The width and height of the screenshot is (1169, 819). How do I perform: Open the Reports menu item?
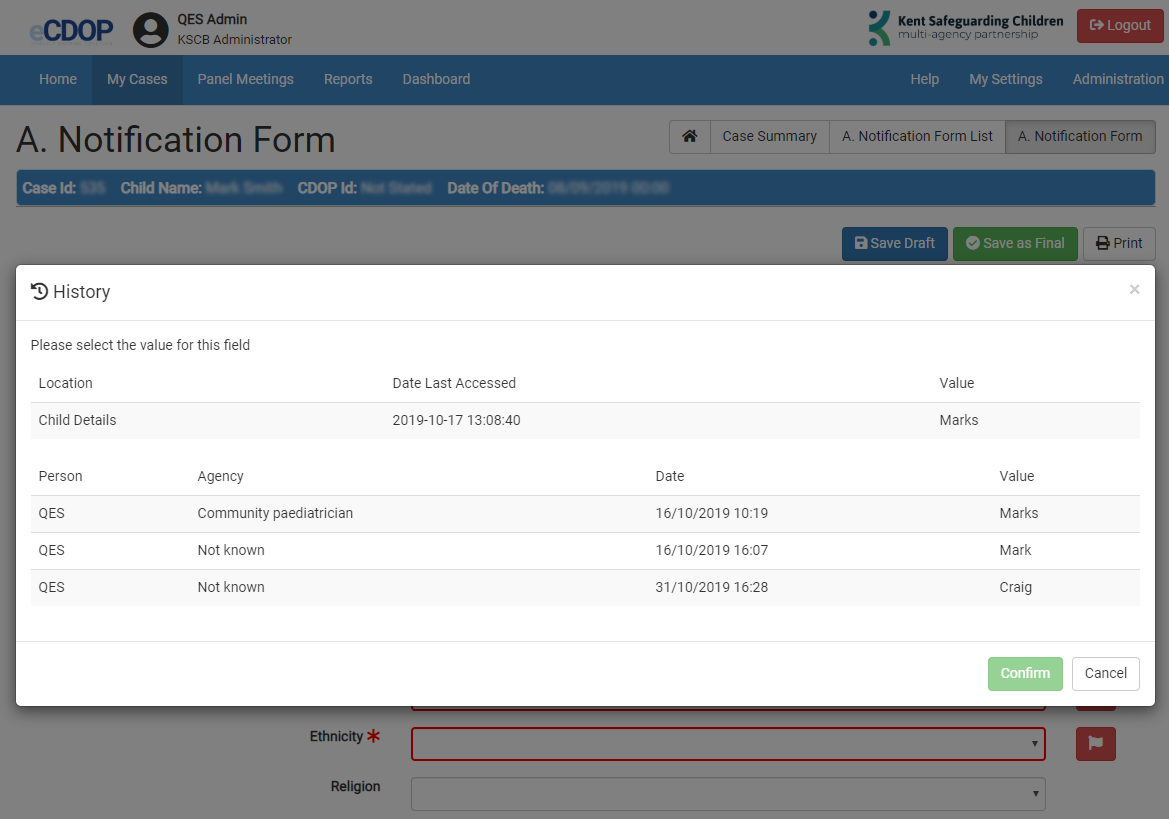348,79
